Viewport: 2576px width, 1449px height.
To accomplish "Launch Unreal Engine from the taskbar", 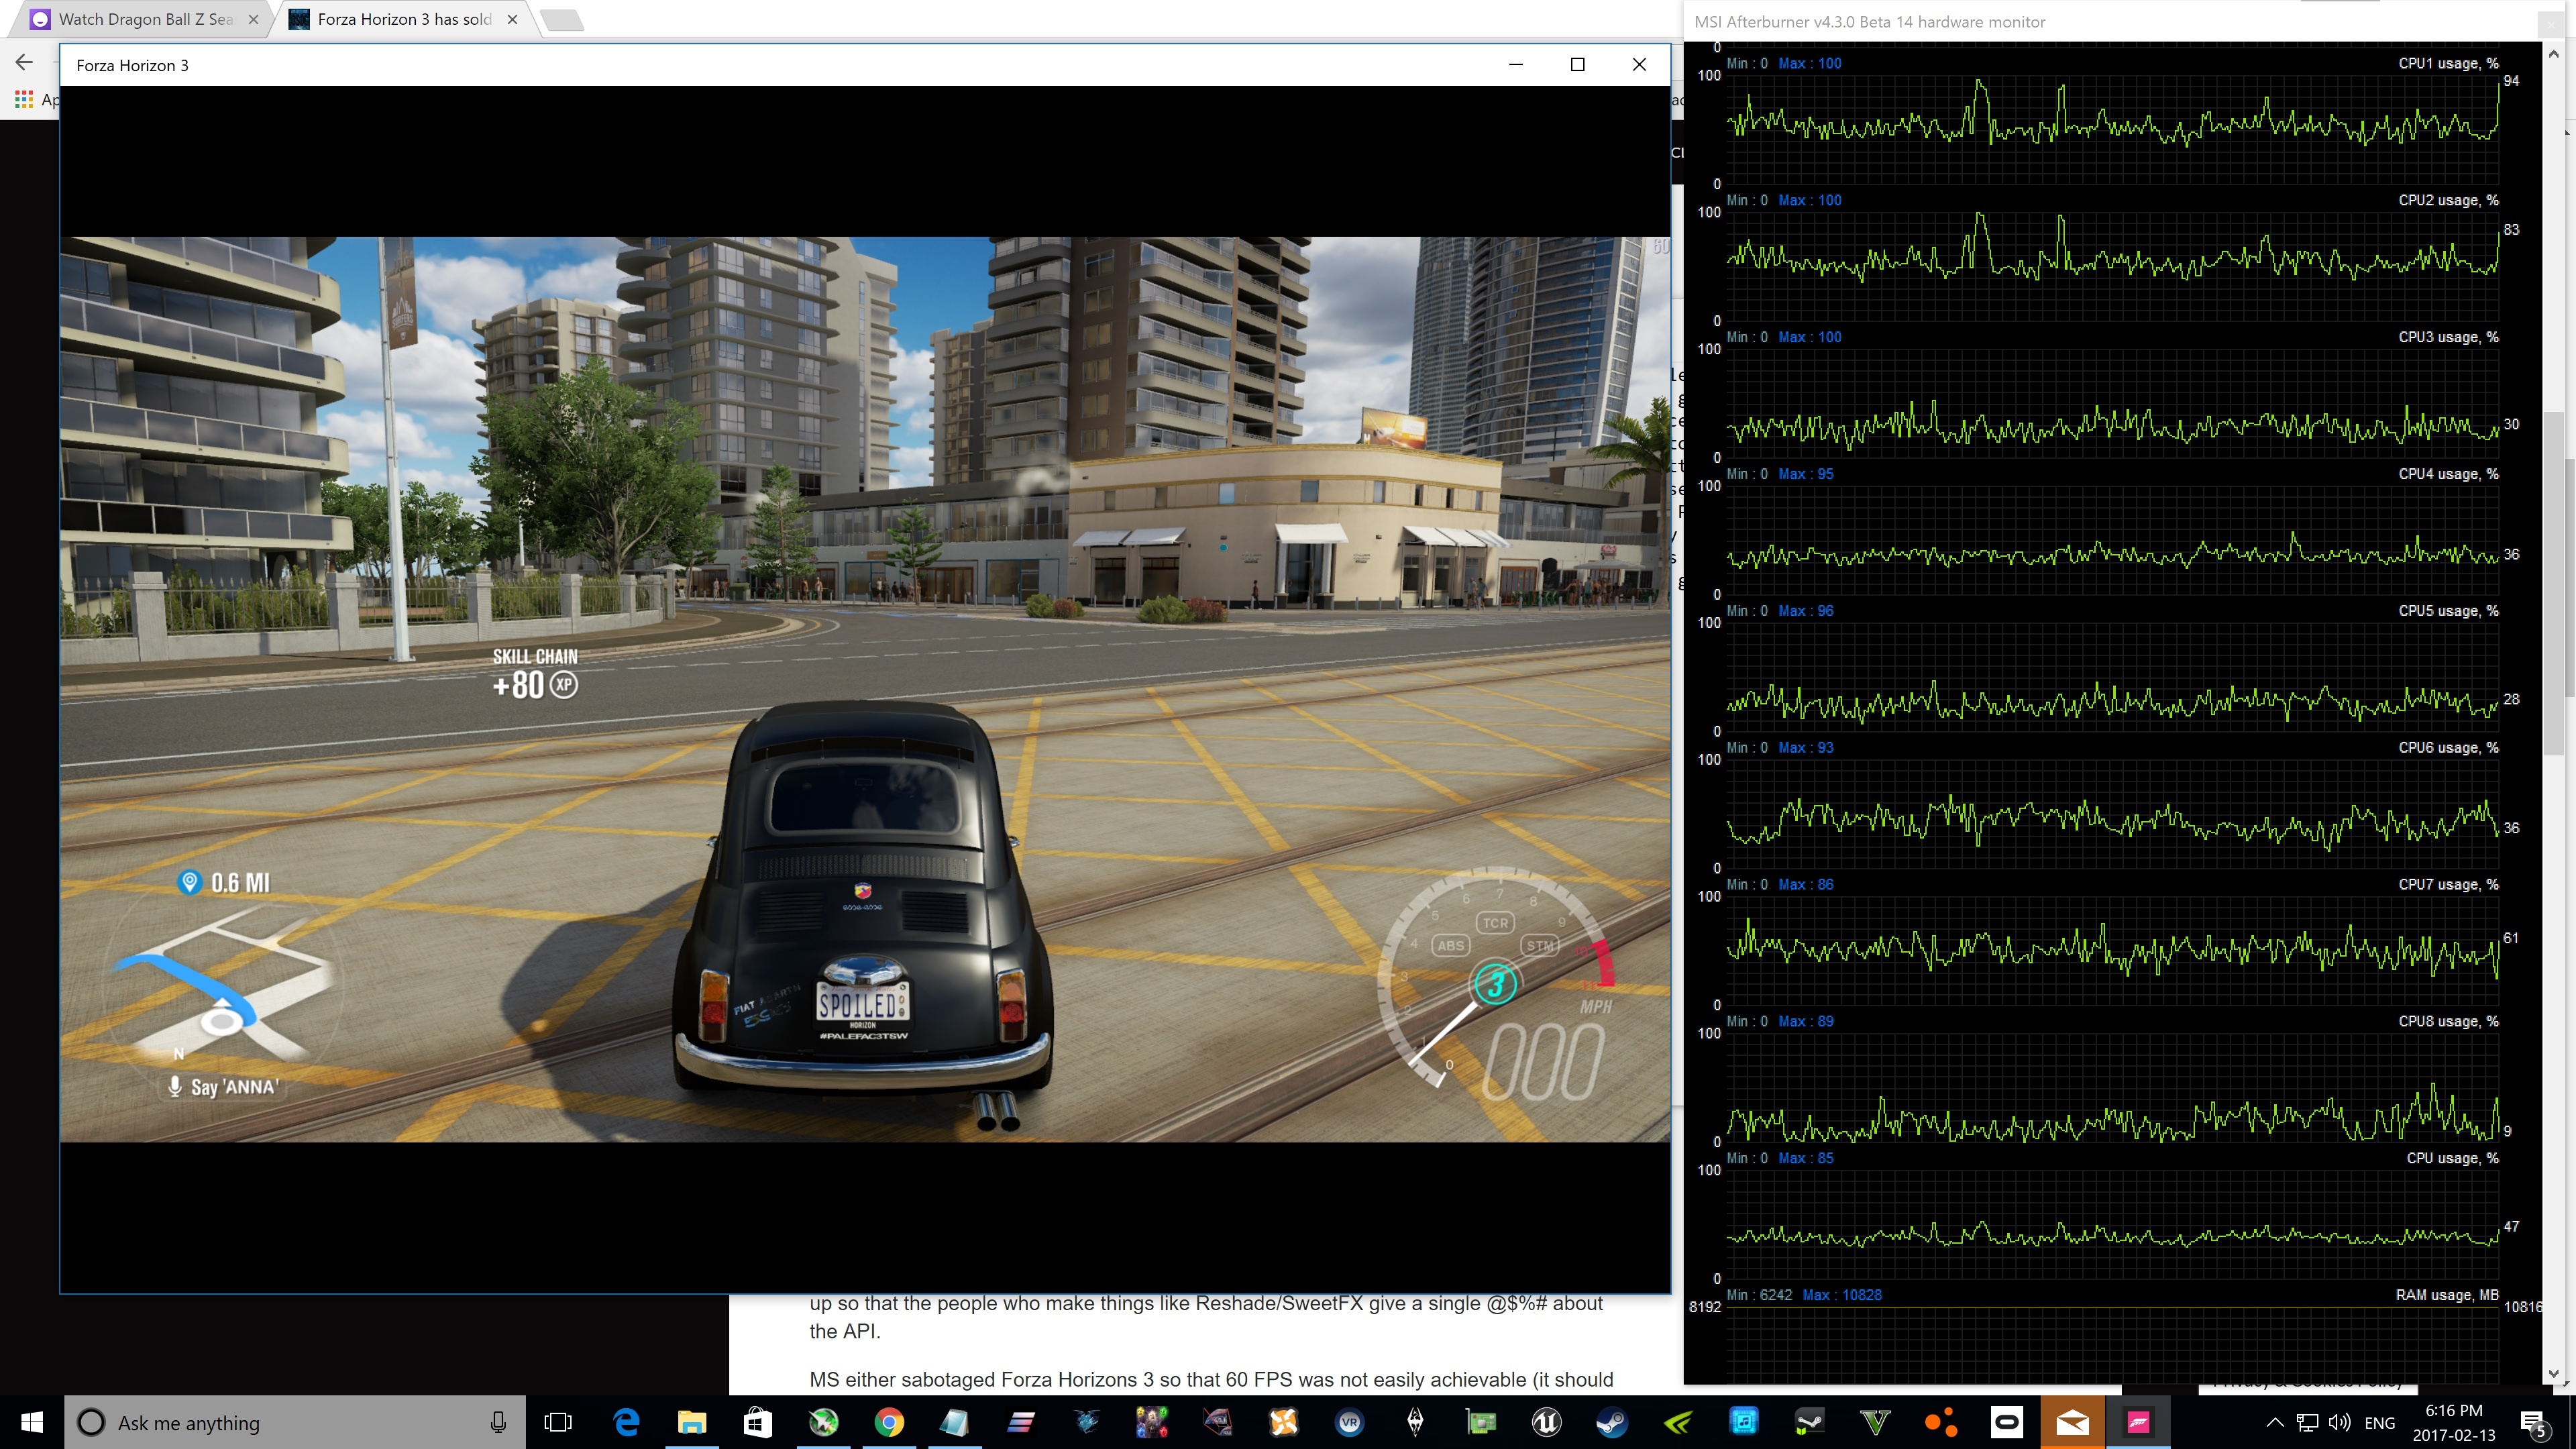I will [x=1546, y=1422].
